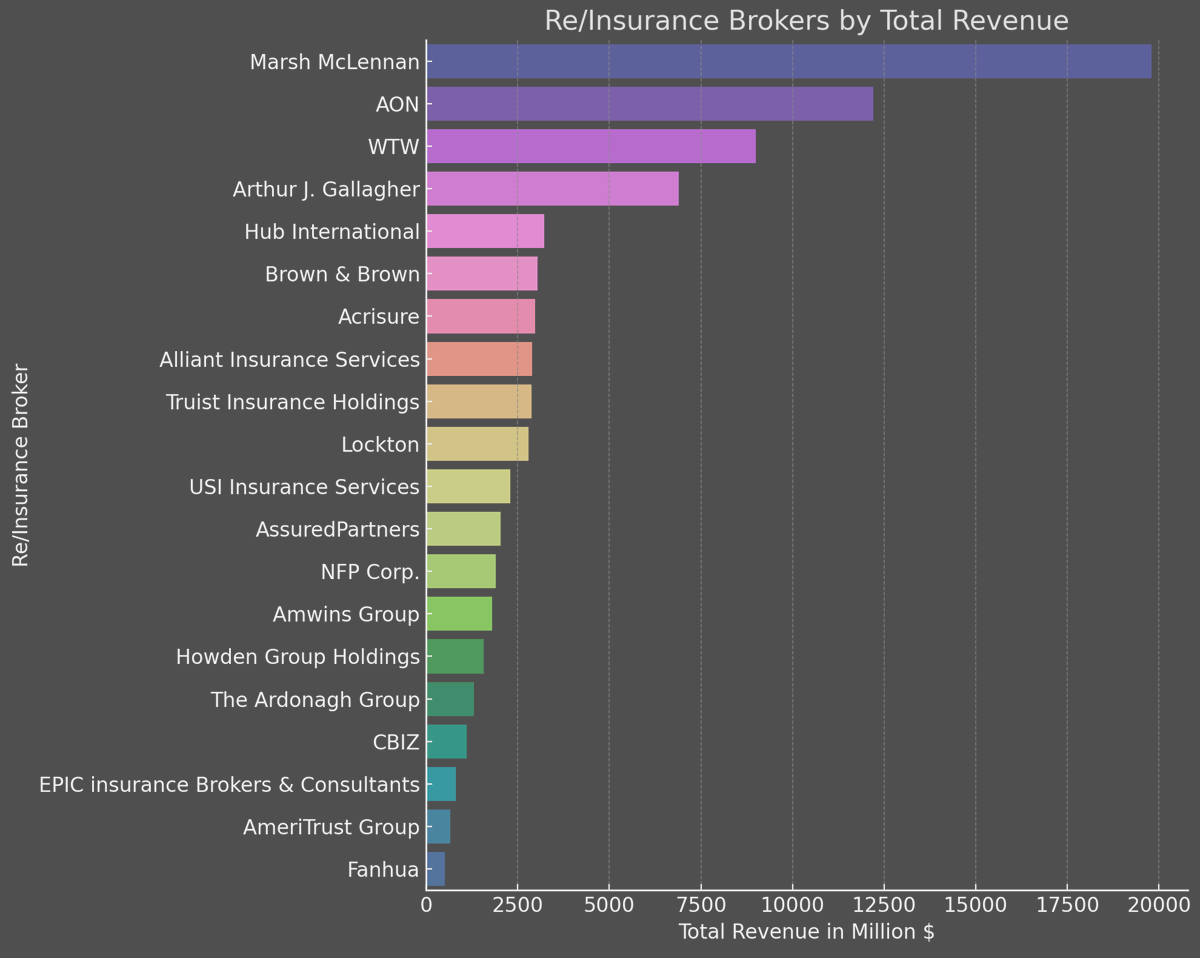Click the Hub International bar
This screenshot has width=1200, height=958.
click(x=483, y=231)
